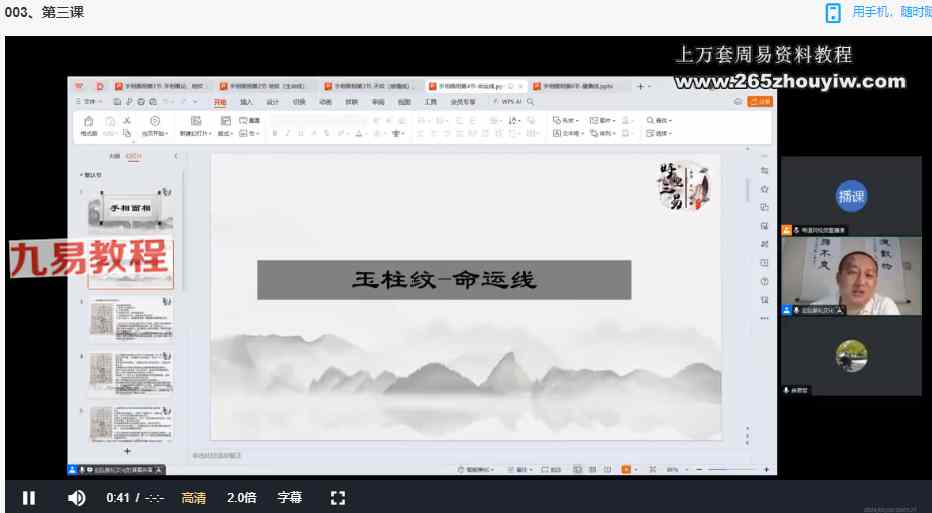Click add new slide plus under thumbnails
Viewport: 932px width, 513px height.
(127, 452)
